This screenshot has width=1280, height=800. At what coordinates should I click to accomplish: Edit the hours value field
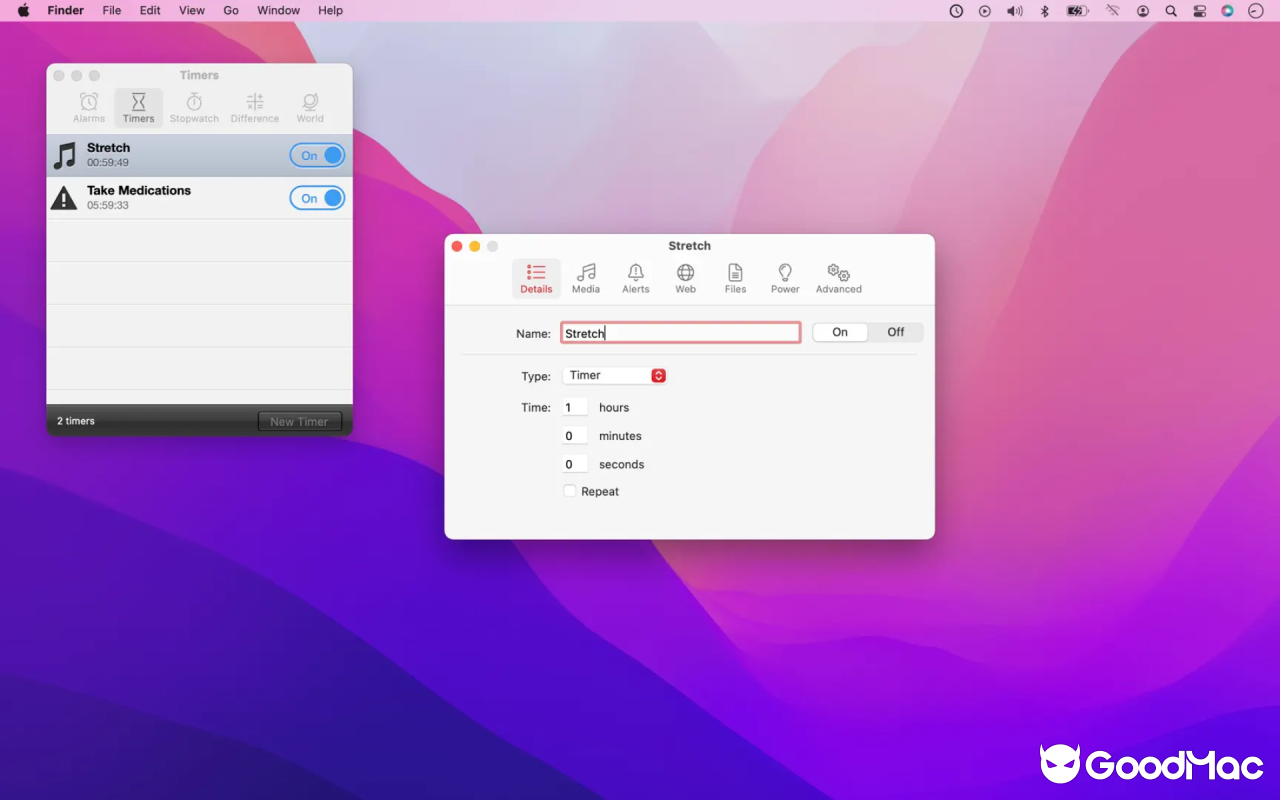[574, 407]
